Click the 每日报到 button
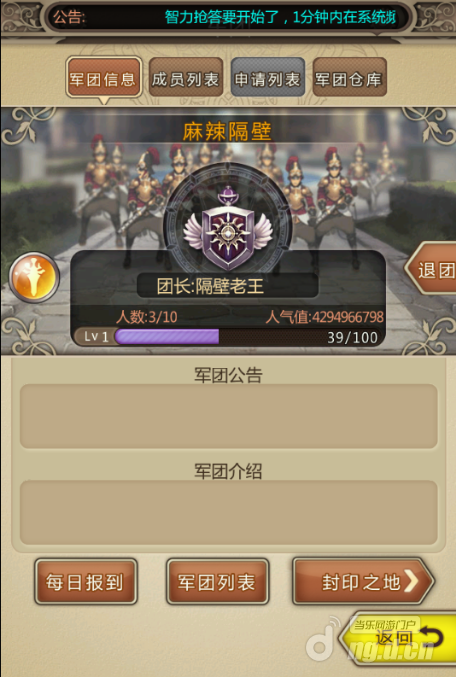Image resolution: width=456 pixels, height=677 pixels. click(86, 581)
